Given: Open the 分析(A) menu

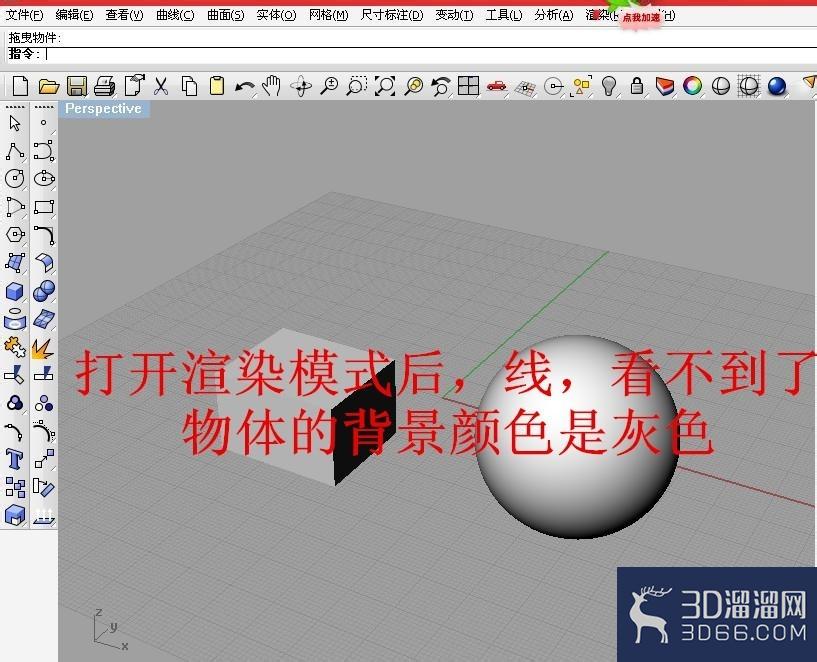Looking at the screenshot, I should pyautogui.click(x=553, y=15).
